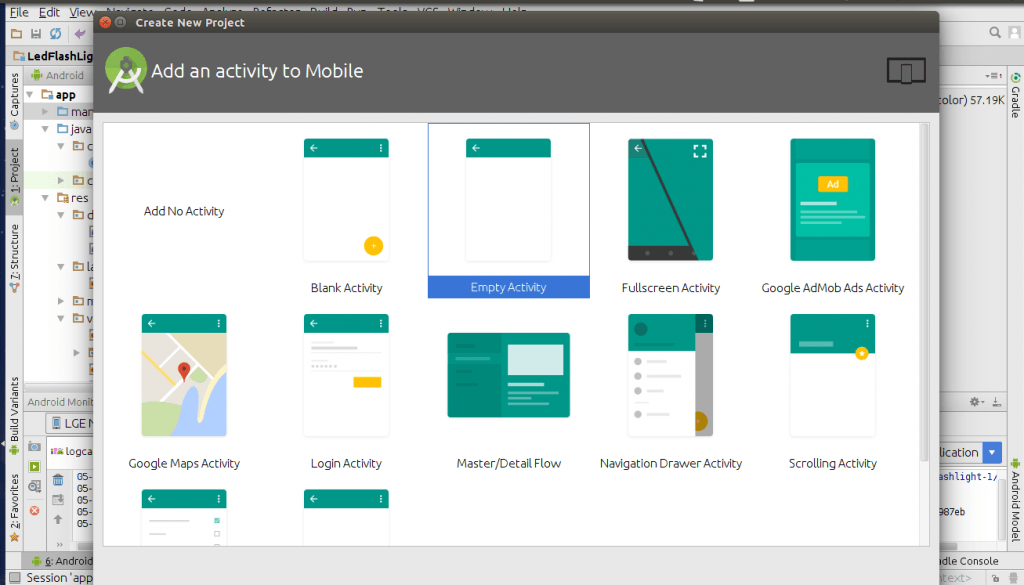This screenshot has width=1024, height=585.
Task: Select the Empty Activity template thumbnail
Action: (508, 200)
